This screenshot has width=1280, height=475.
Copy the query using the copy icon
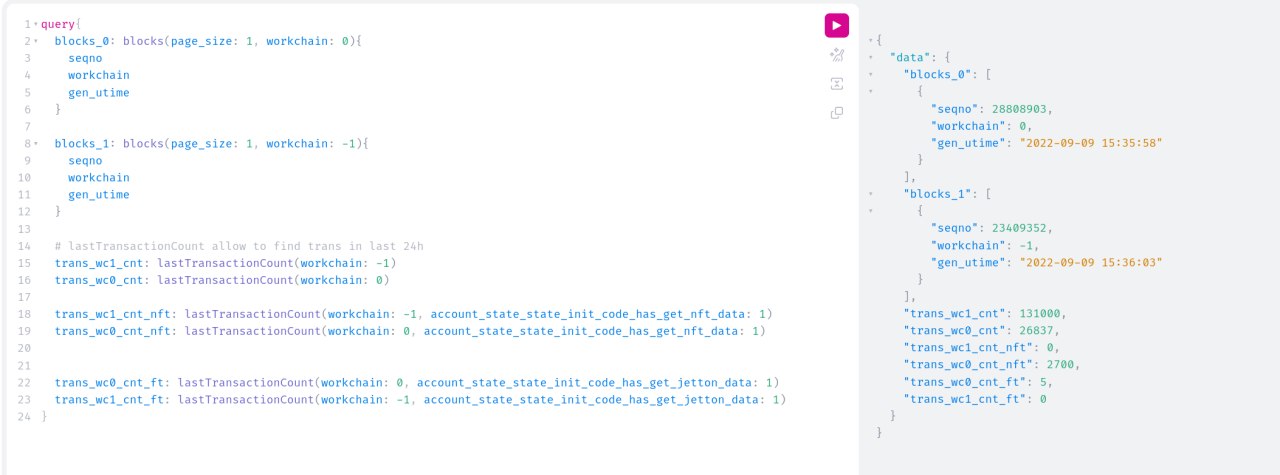pos(837,113)
